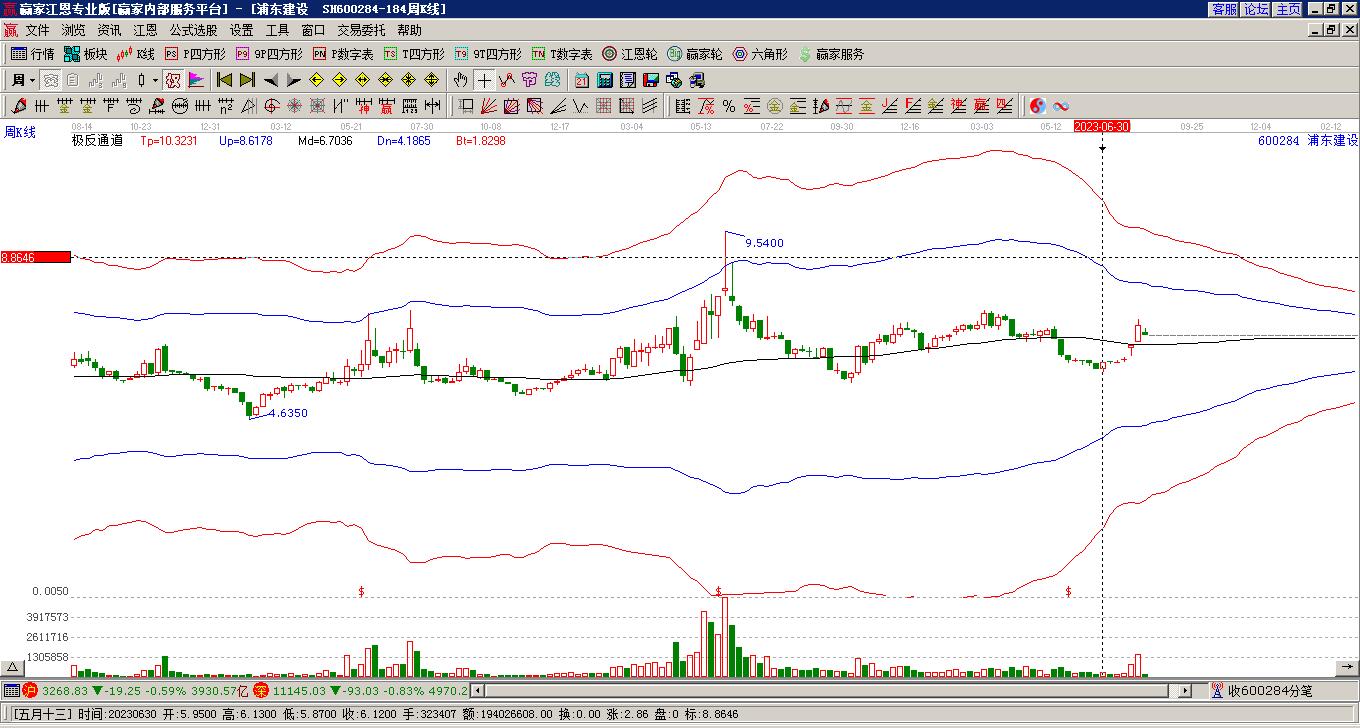Click the yin-yang symbol icon
The width and height of the screenshot is (1360, 728).
click(1038, 106)
